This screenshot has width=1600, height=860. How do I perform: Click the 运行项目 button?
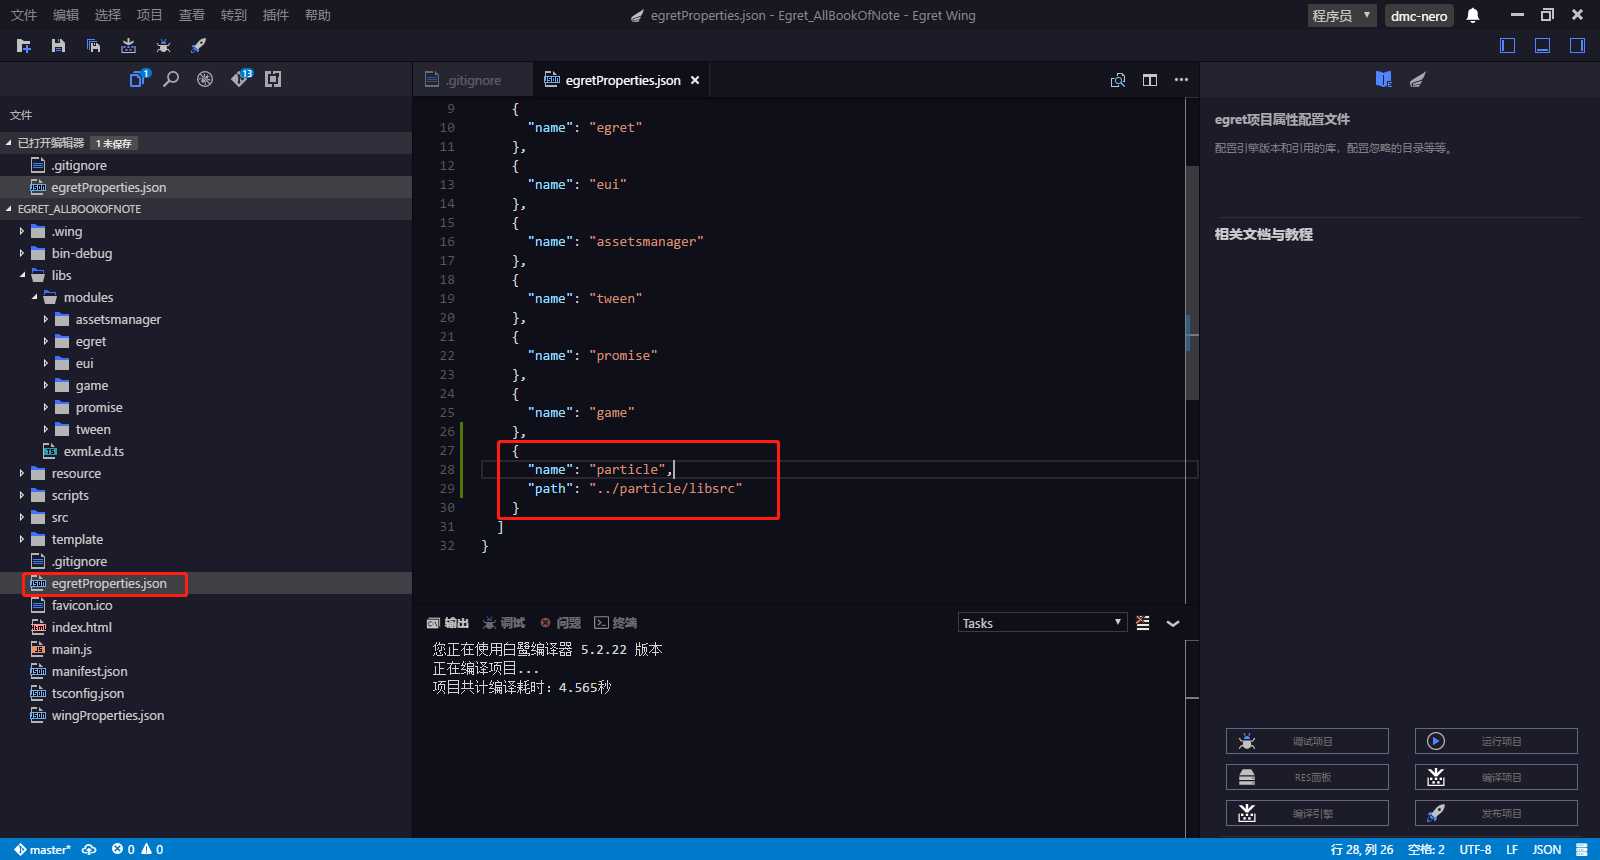(x=1496, y=741)
